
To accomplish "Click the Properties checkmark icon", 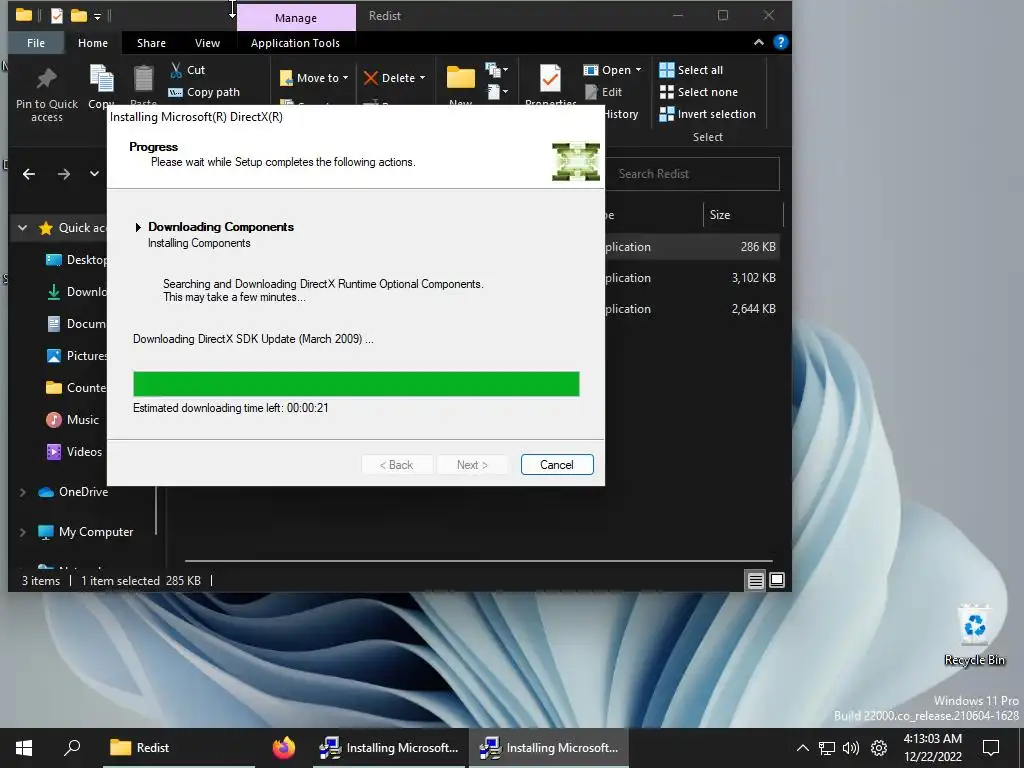I will tap(550, 79).
